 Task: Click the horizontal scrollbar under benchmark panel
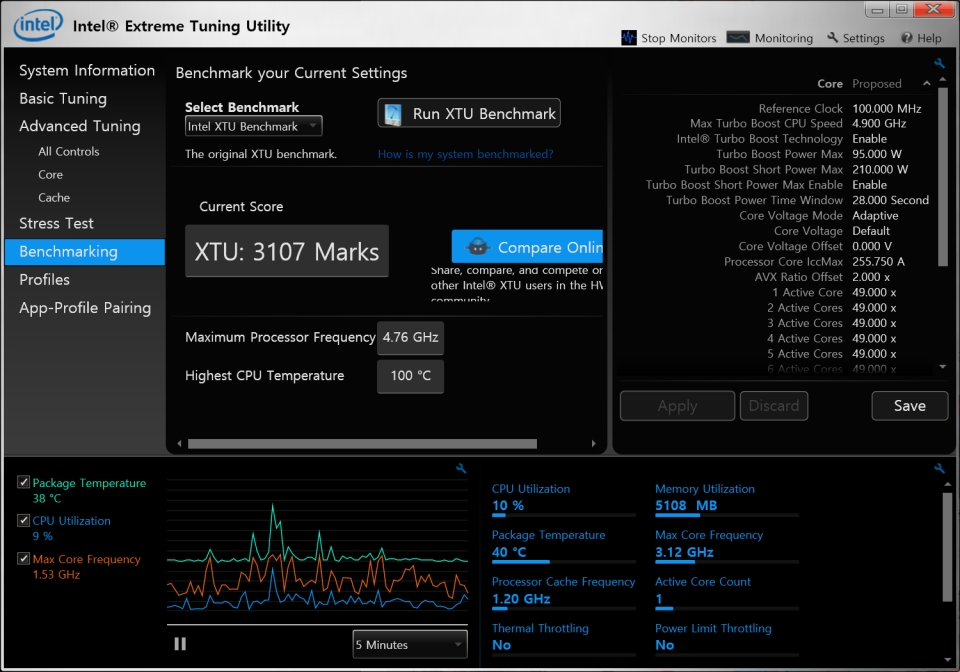362,443
